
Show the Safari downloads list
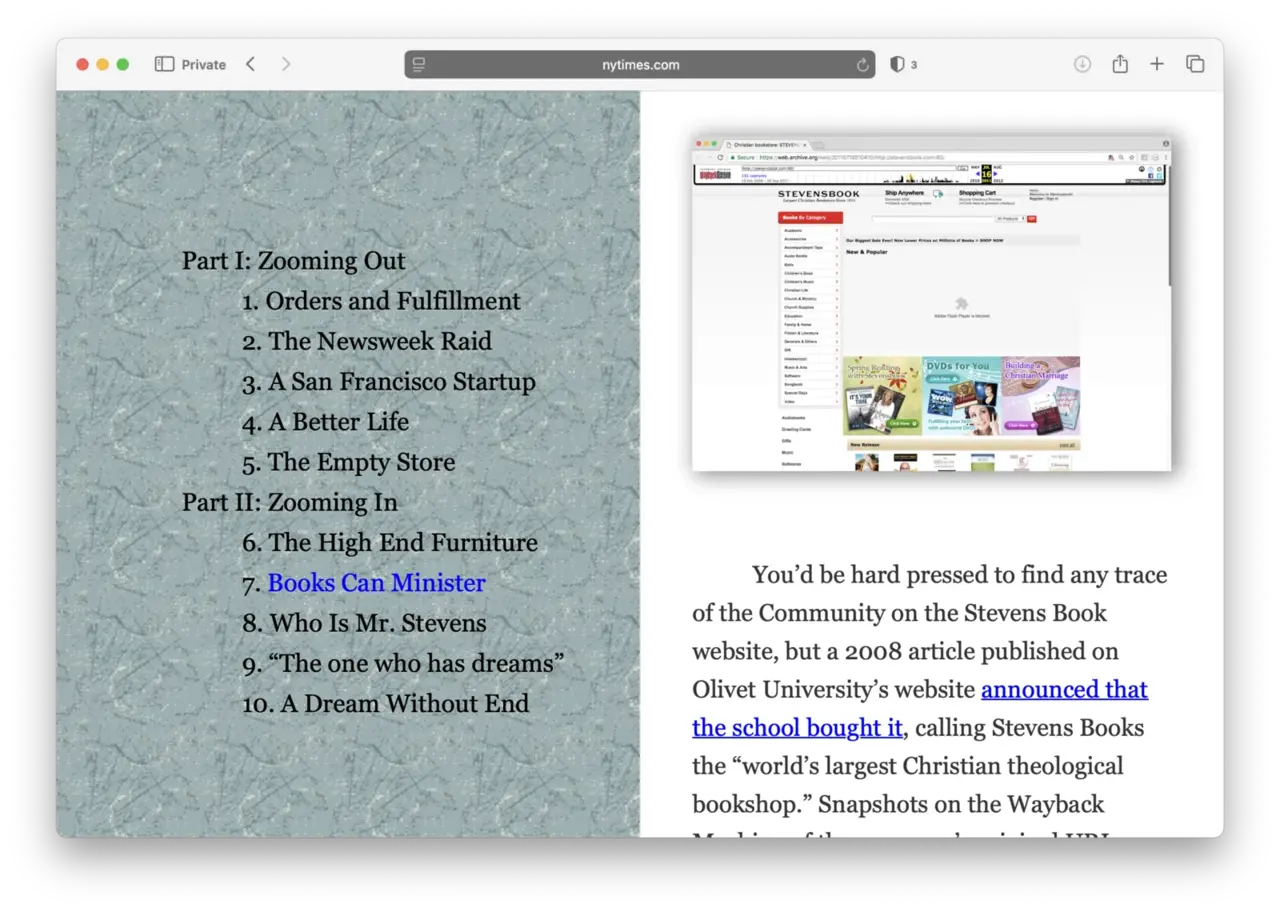1082,64
